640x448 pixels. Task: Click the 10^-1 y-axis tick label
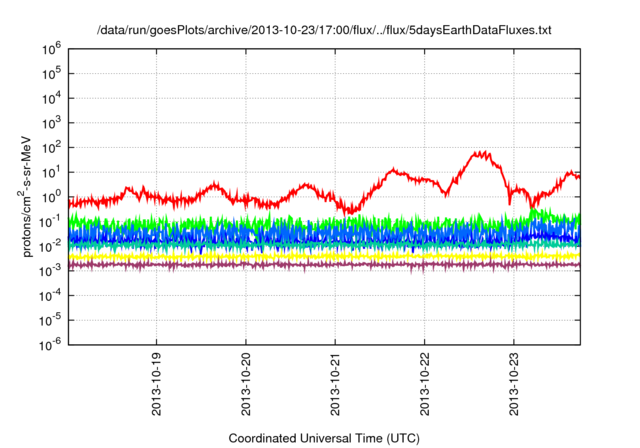51,222
